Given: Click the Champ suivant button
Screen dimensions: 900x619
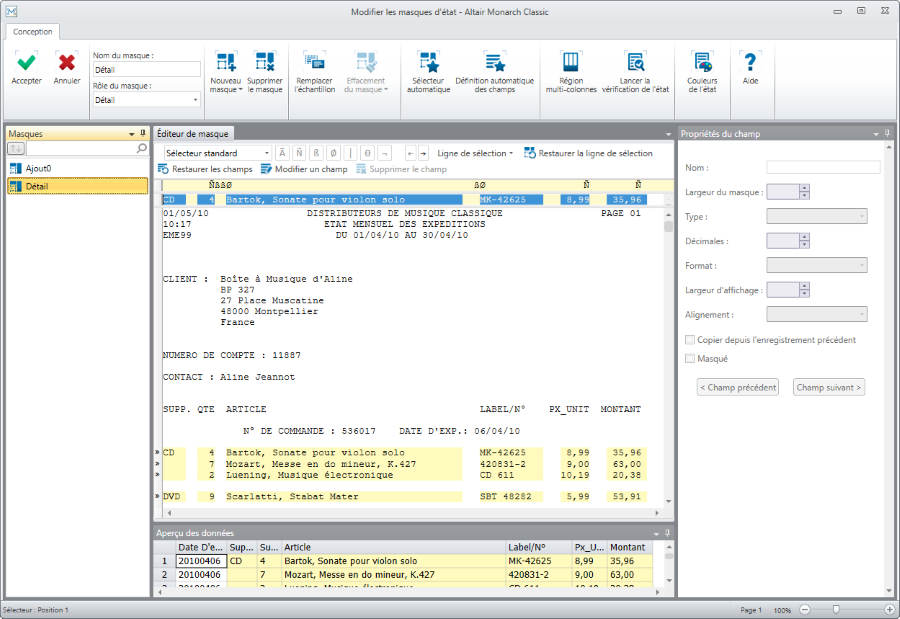Looking at the screenshot, I should (x=828, y=387).
